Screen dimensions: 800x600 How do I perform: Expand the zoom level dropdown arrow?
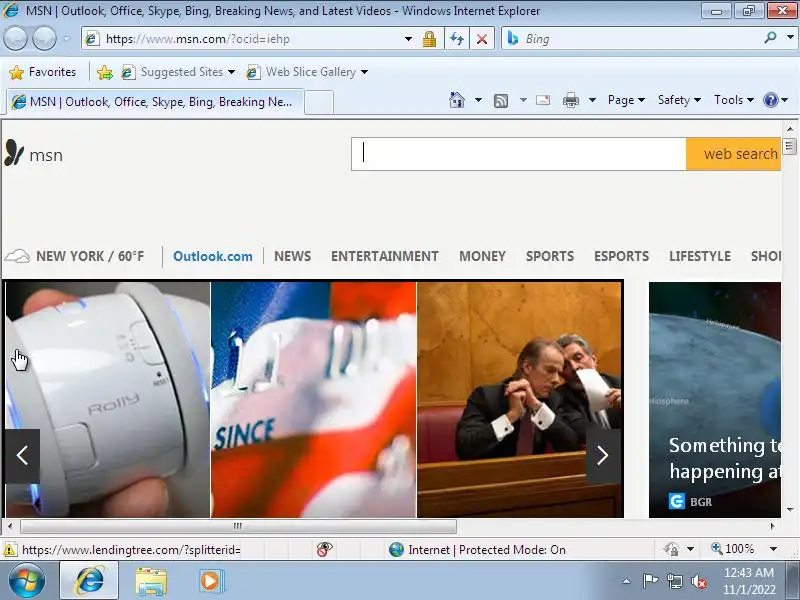click(x=773, y=549)
